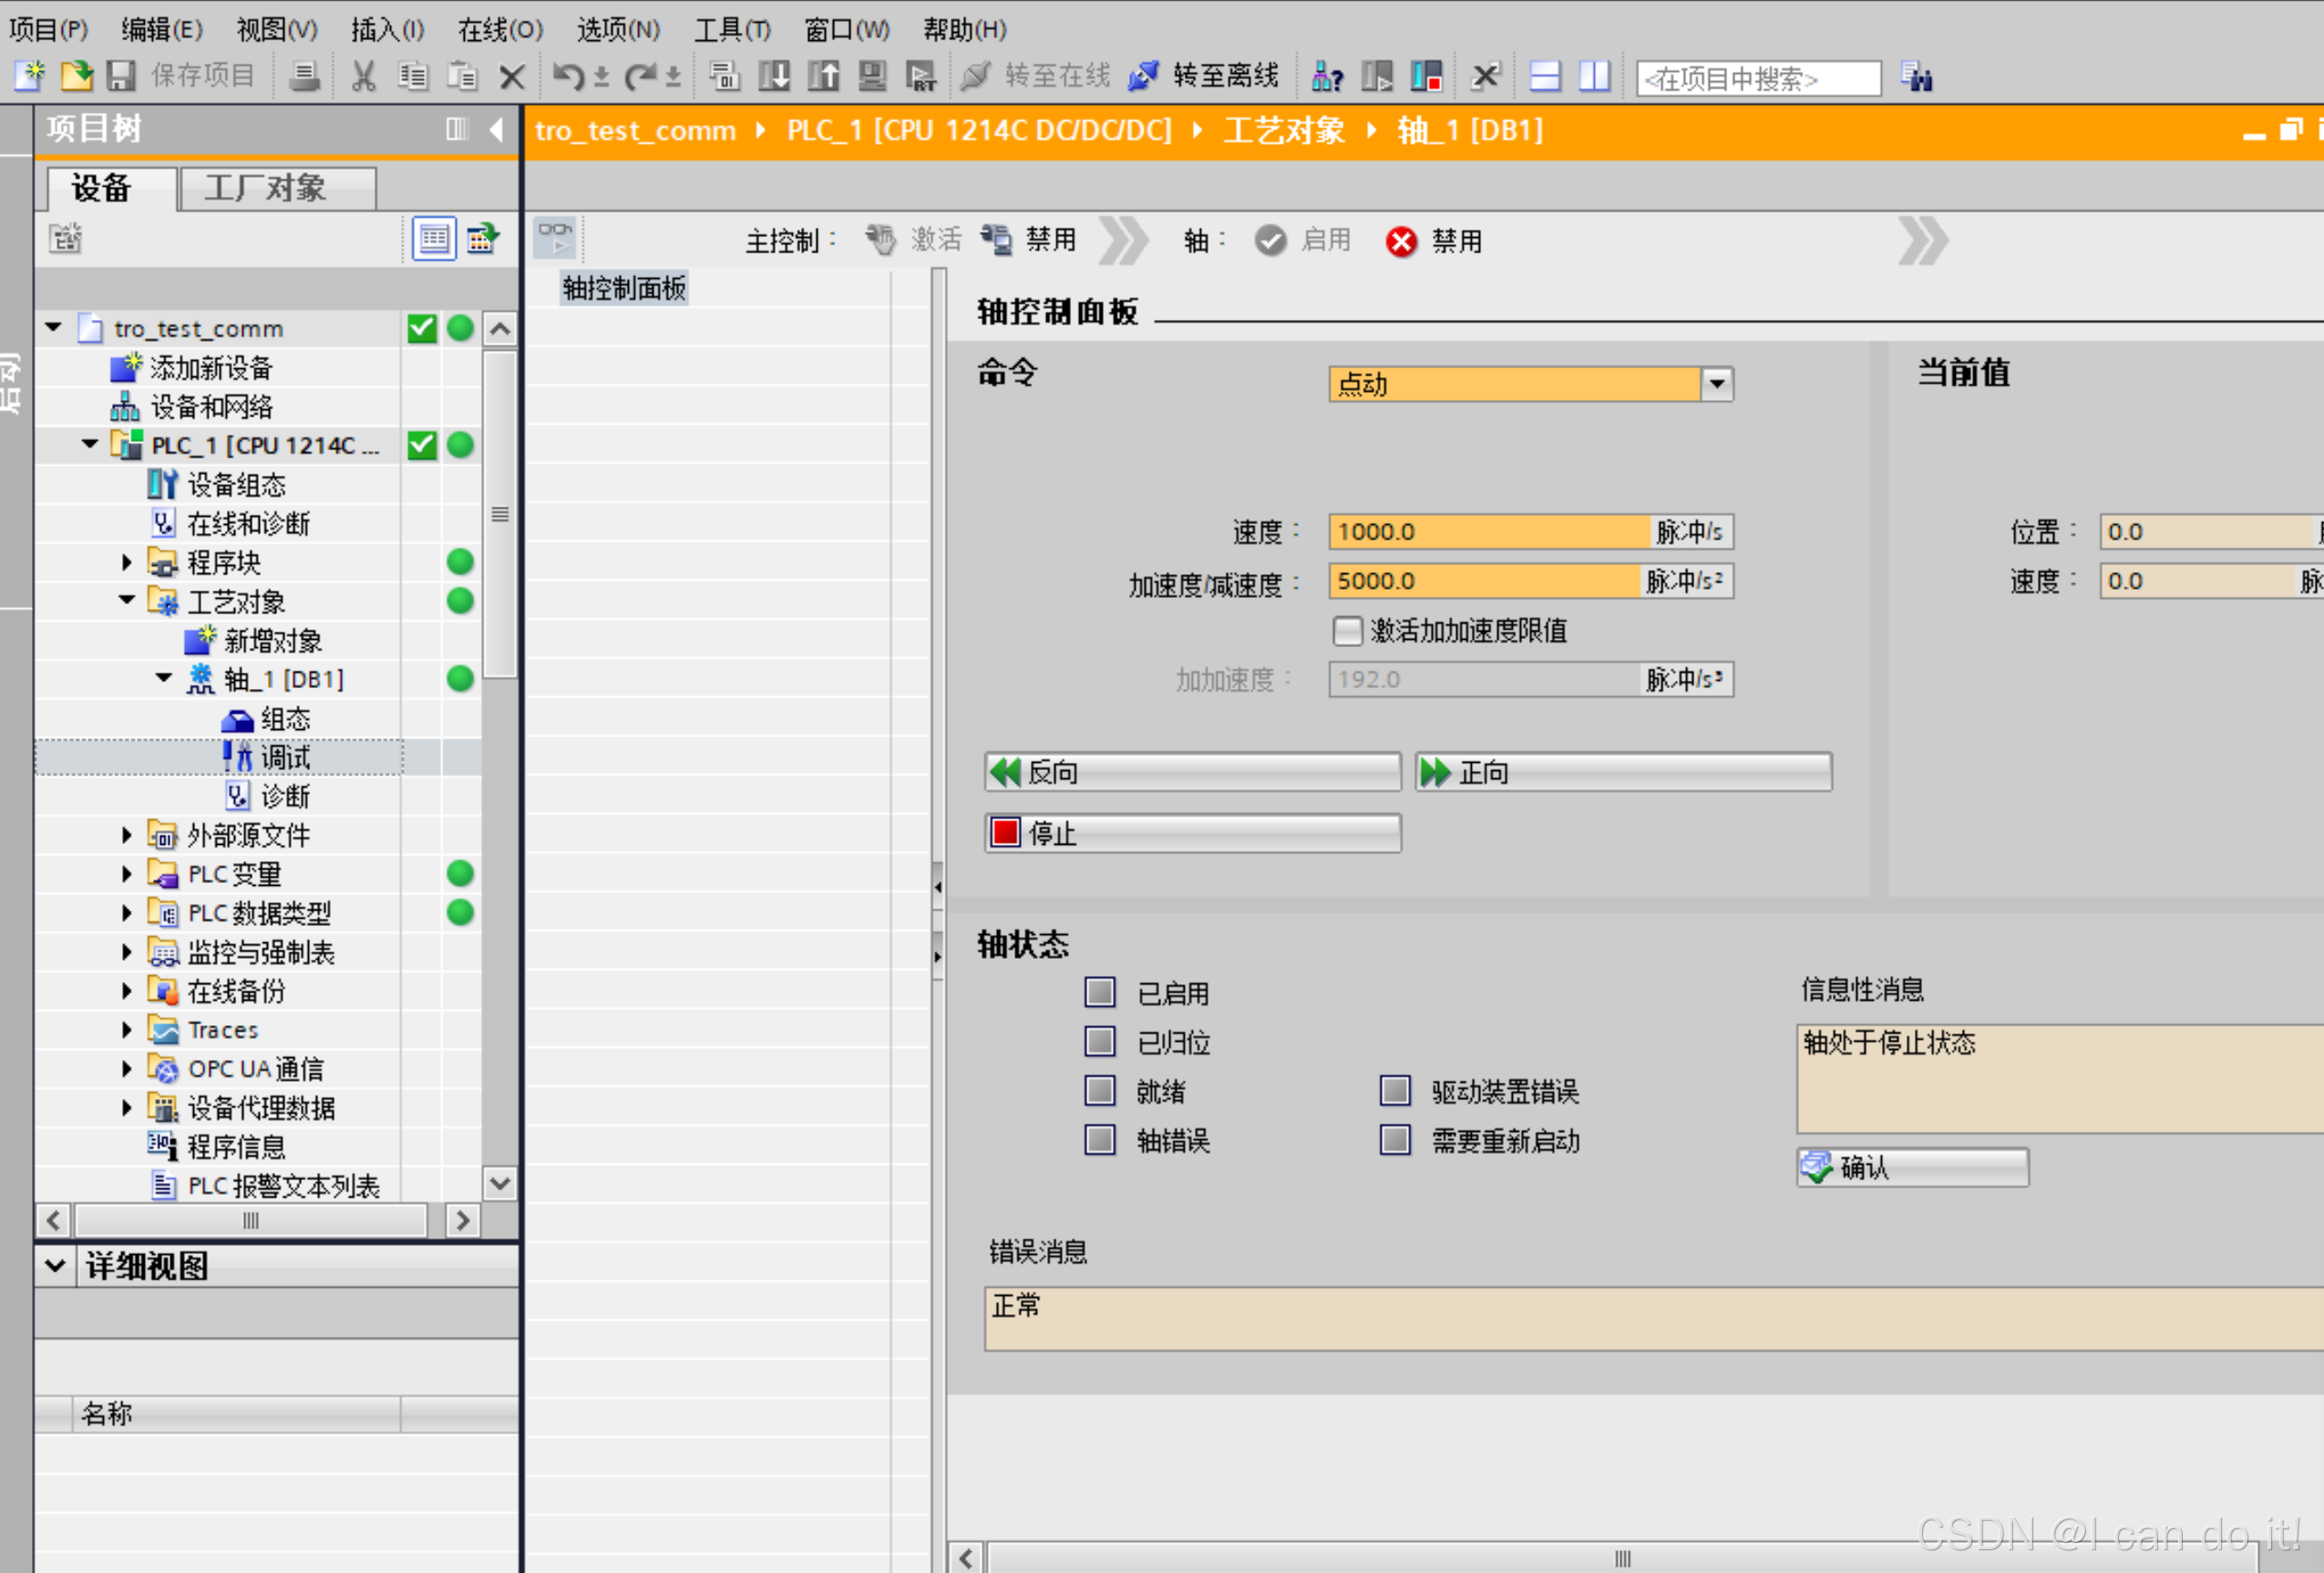Click the red axis disable (禁用) icon
The image size is (2324, 1573).
(1401, 241)
